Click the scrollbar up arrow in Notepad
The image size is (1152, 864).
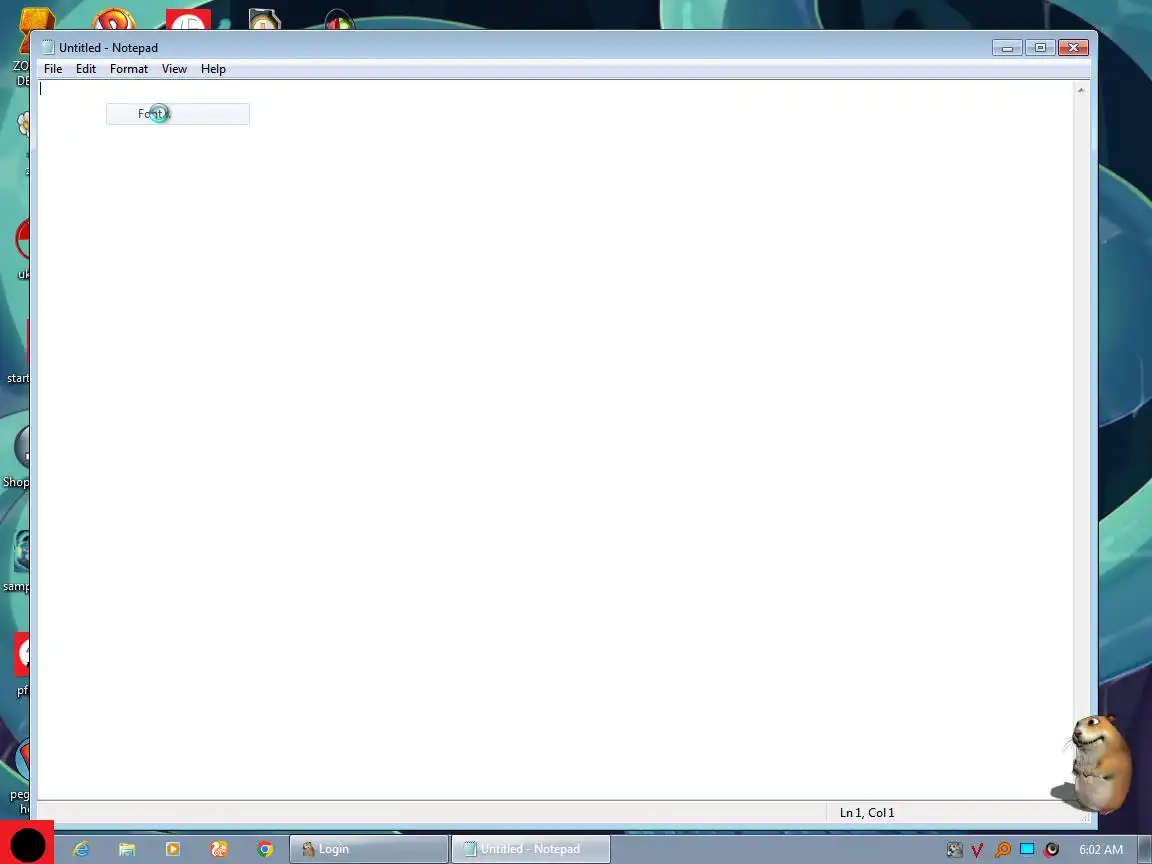point(1081,90)
